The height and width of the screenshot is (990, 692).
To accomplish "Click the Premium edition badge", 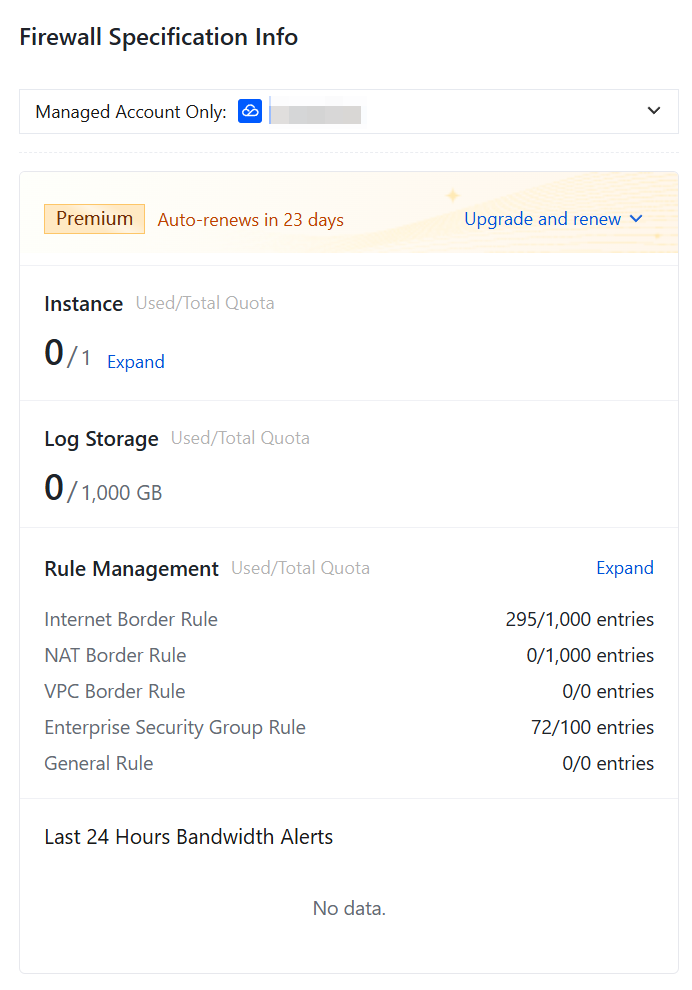I will 94,218.
